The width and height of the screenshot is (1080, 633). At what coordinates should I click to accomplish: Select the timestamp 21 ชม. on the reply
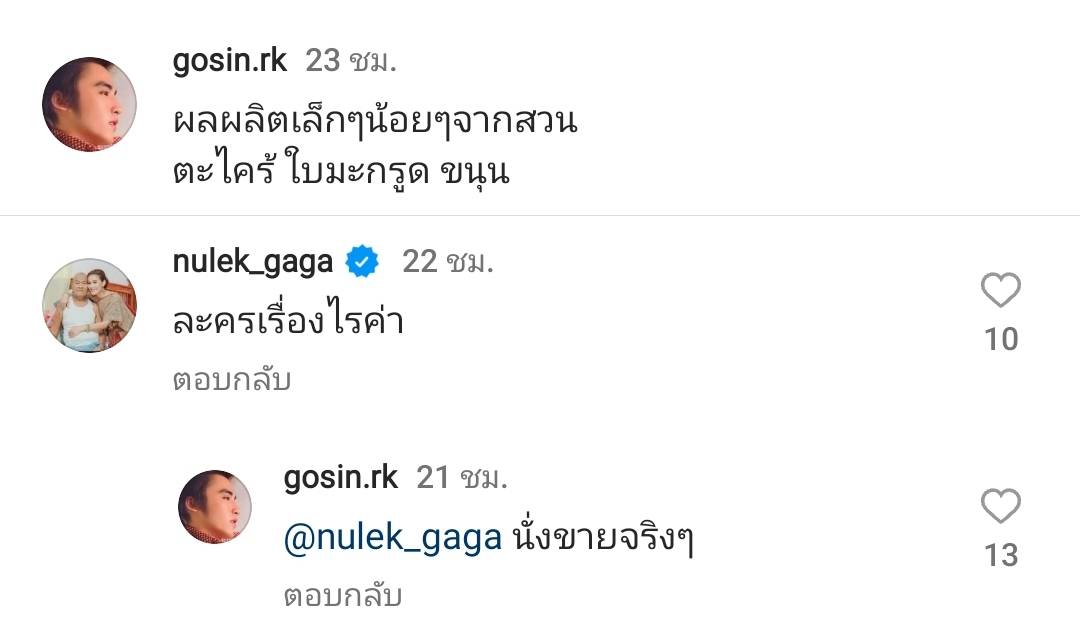pos(465,478)
